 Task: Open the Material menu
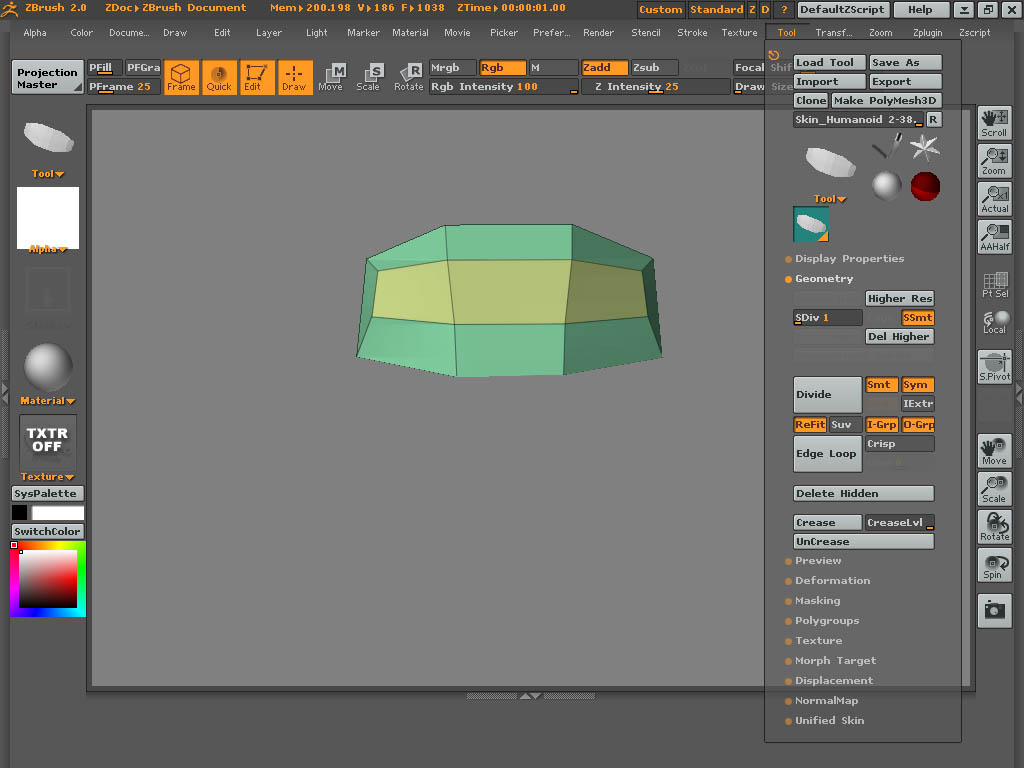[x=410, y=33]
